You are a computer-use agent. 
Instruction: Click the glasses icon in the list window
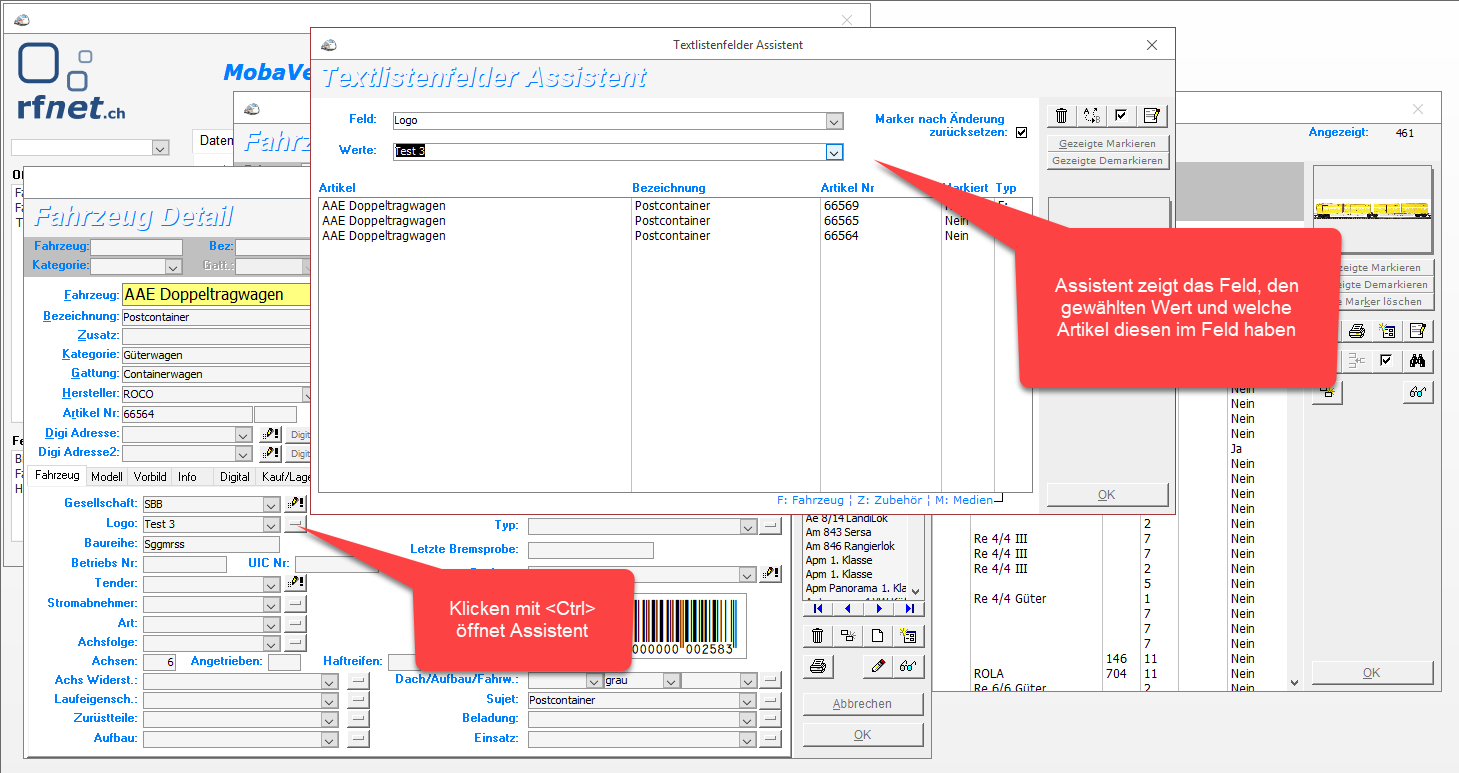click(1417, 392)
